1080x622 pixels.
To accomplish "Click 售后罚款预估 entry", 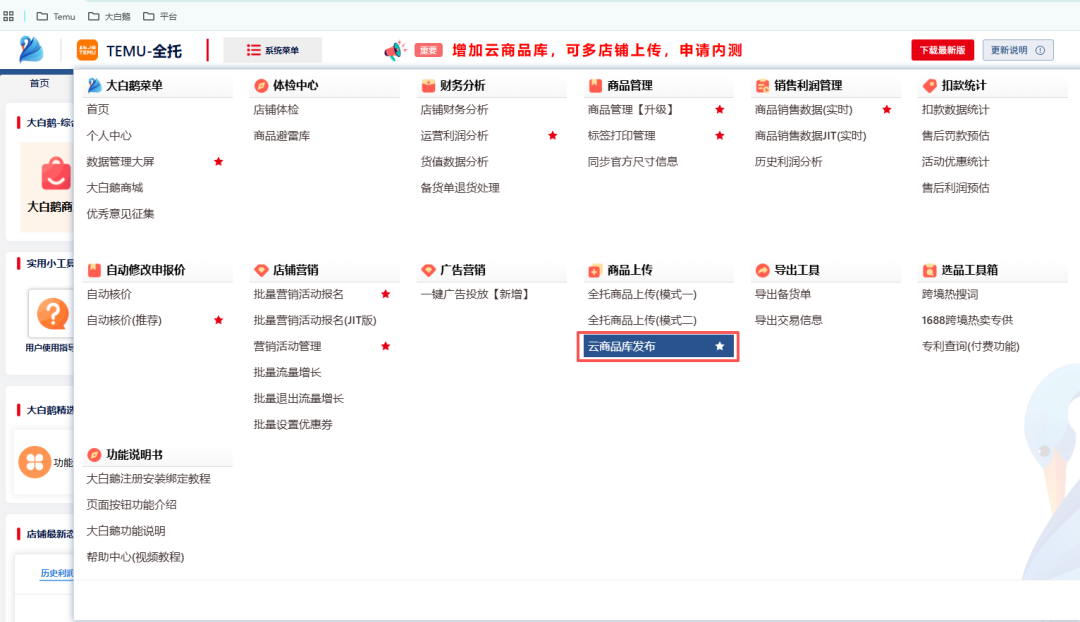I will tap(955, 136).
